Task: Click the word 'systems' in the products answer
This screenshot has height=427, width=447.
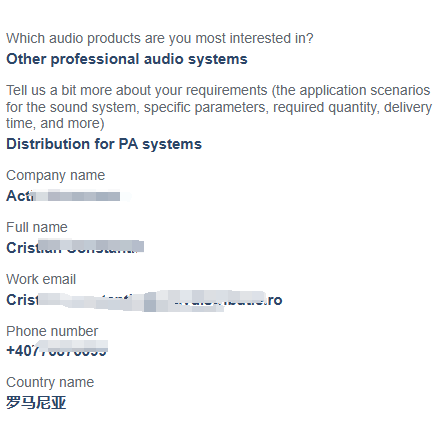Action: 218,59
